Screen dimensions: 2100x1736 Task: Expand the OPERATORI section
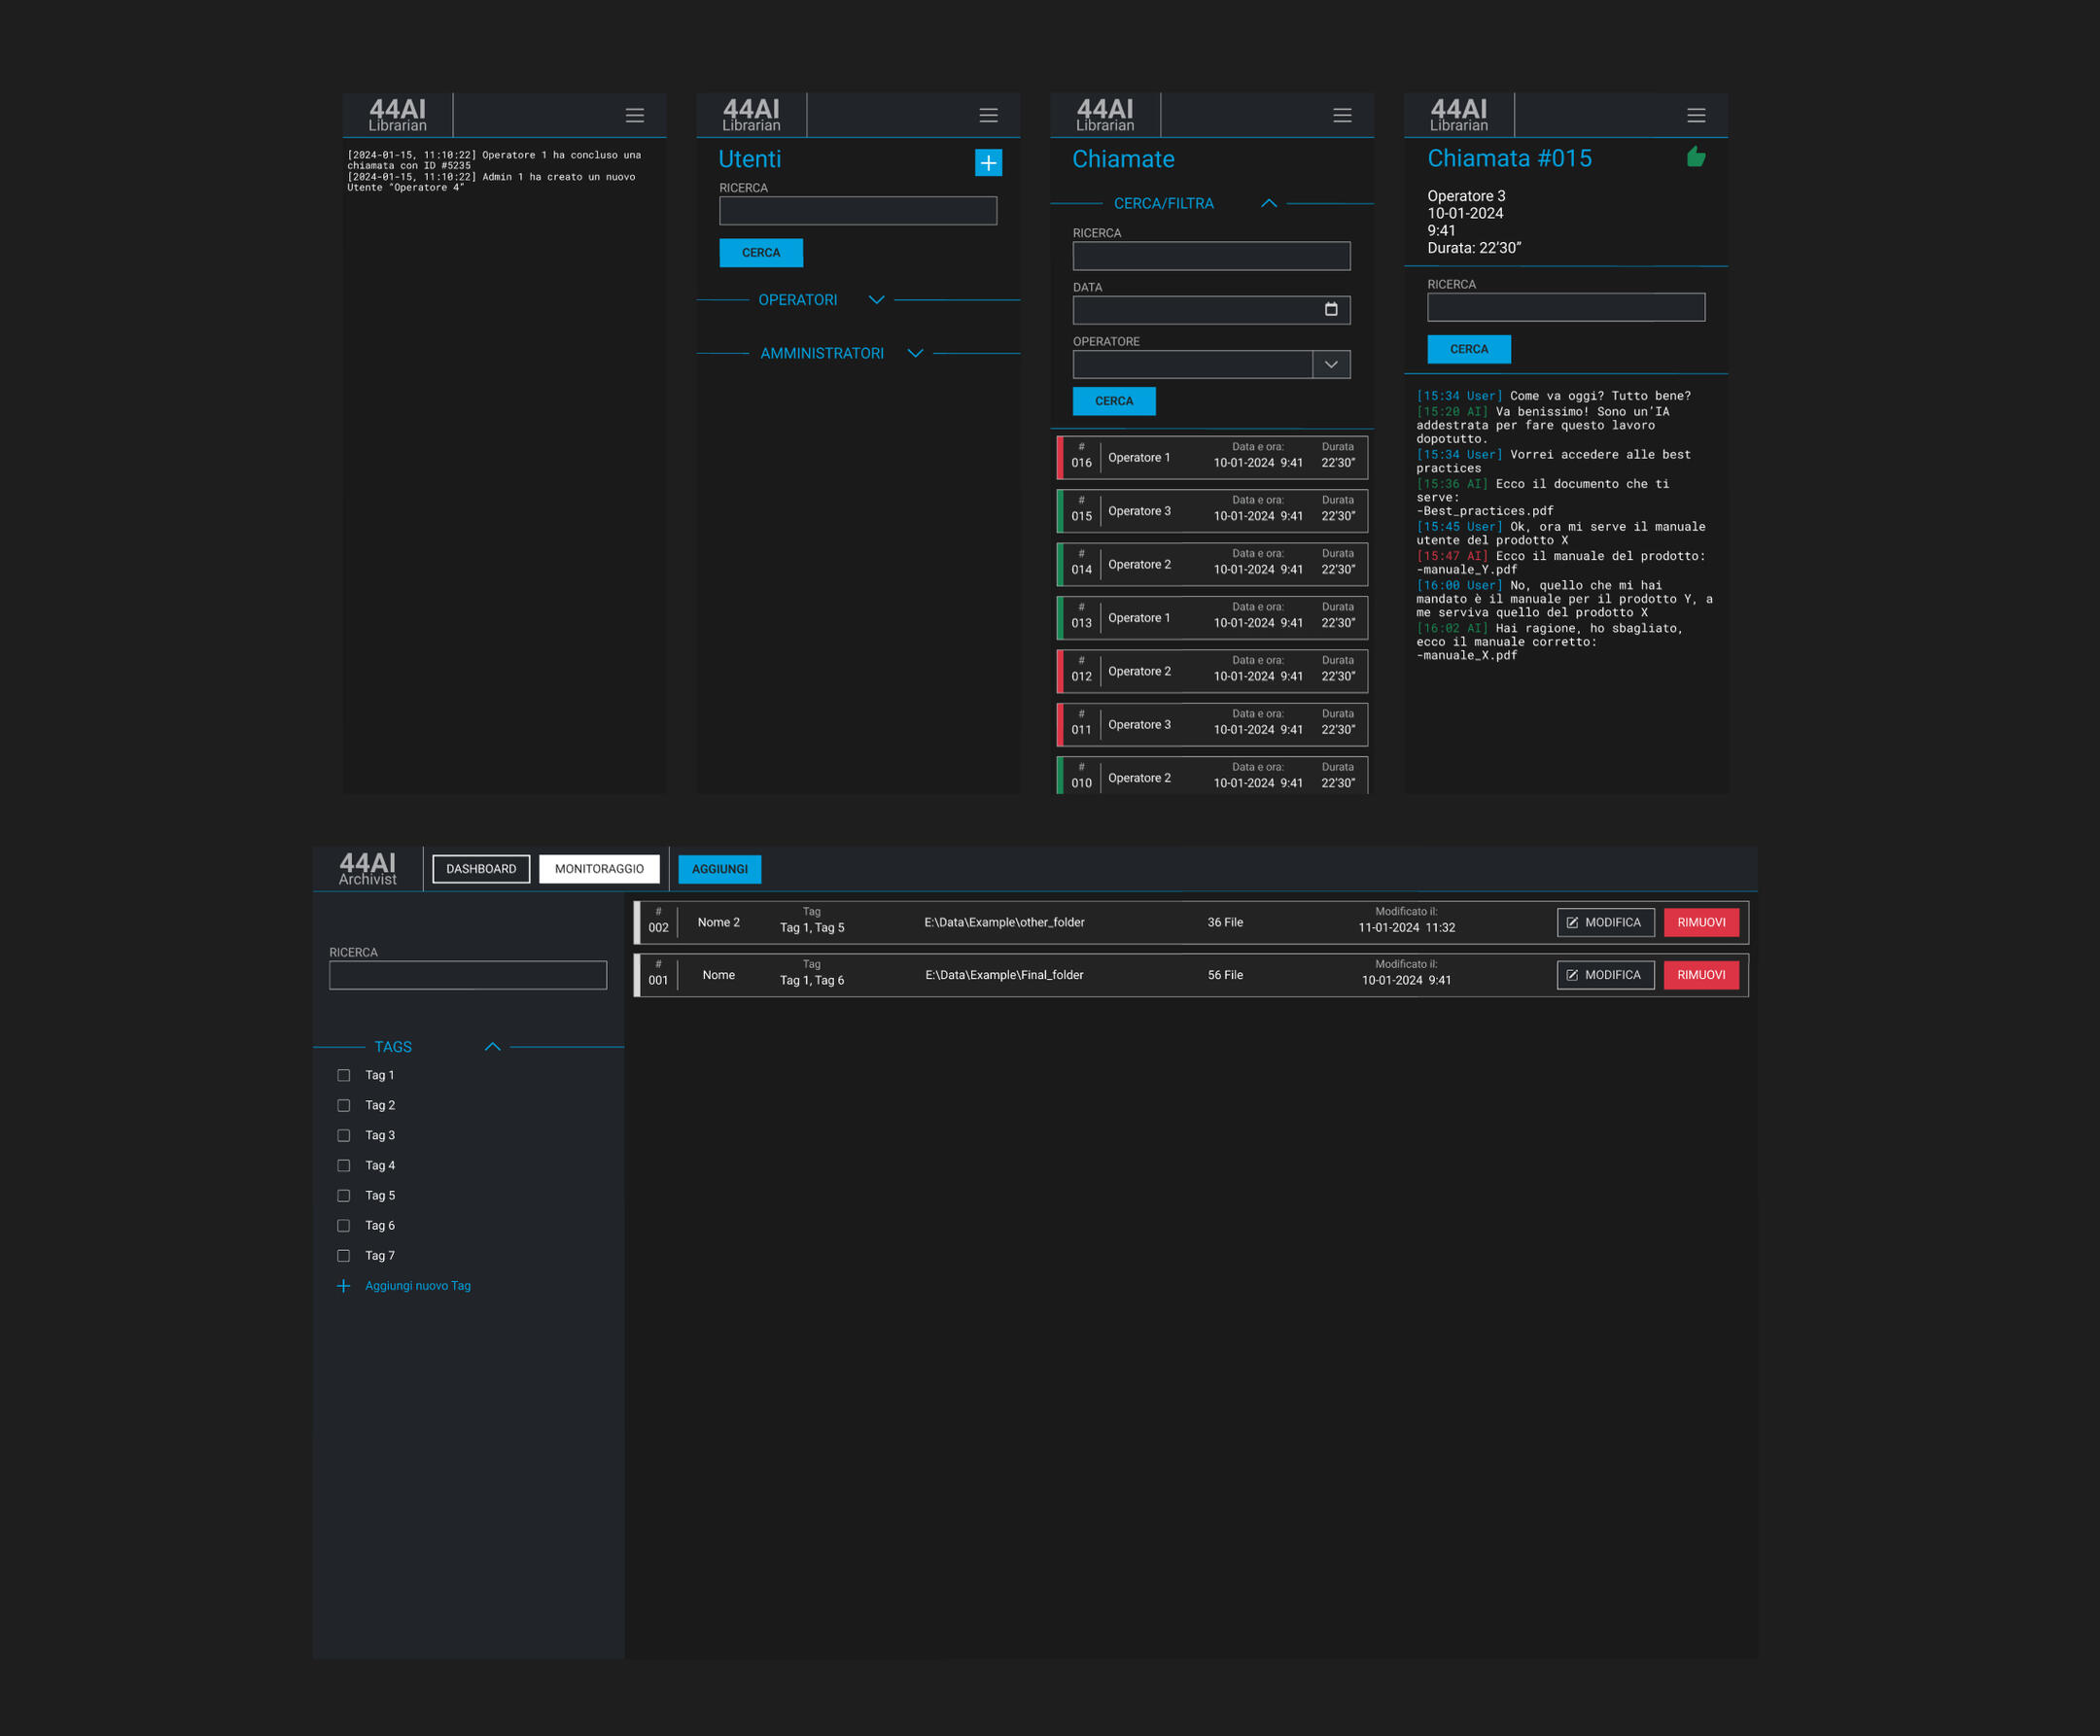(876, 300)
